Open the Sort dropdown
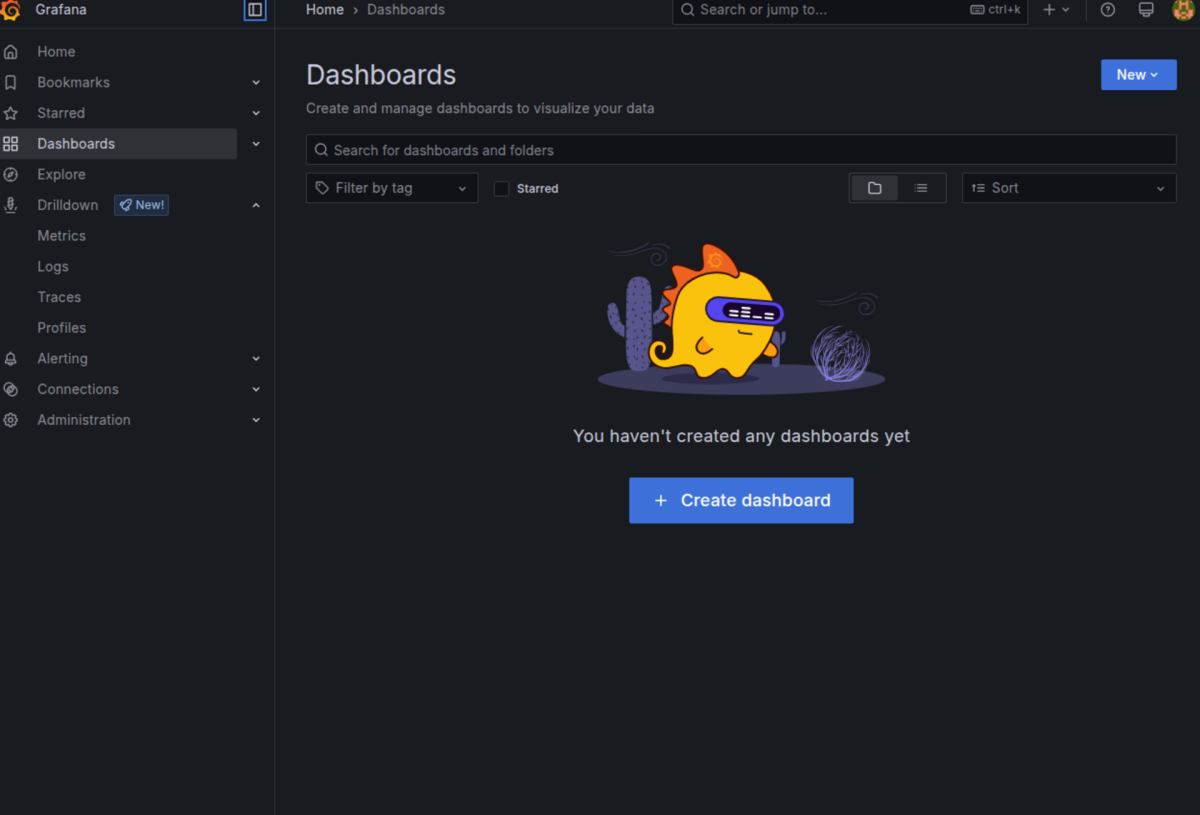This screenshot has width=1200, height=815. [1068, 188]
